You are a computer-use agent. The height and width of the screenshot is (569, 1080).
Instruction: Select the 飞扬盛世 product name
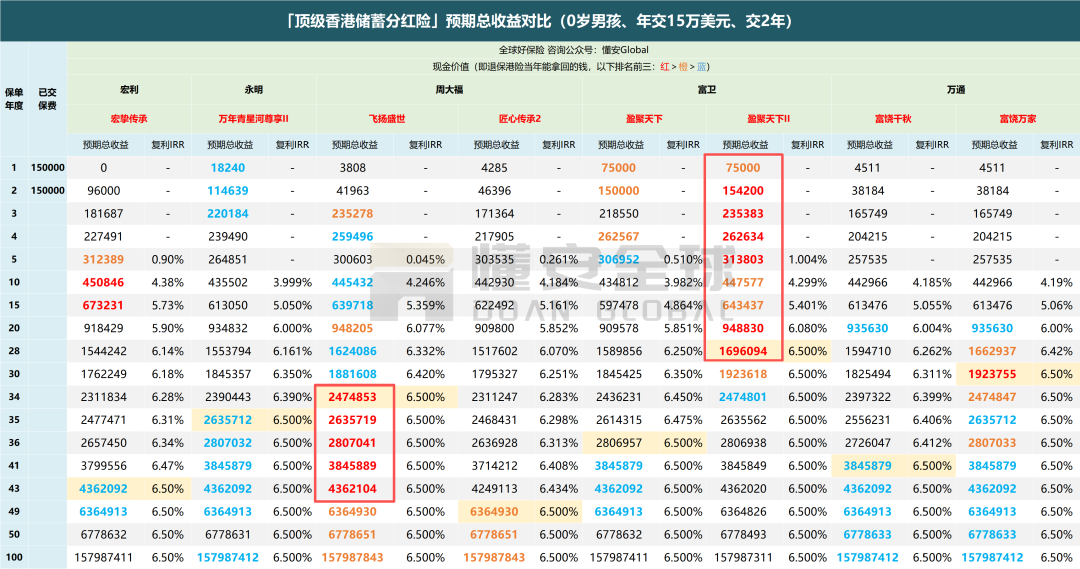pos(387,118)
